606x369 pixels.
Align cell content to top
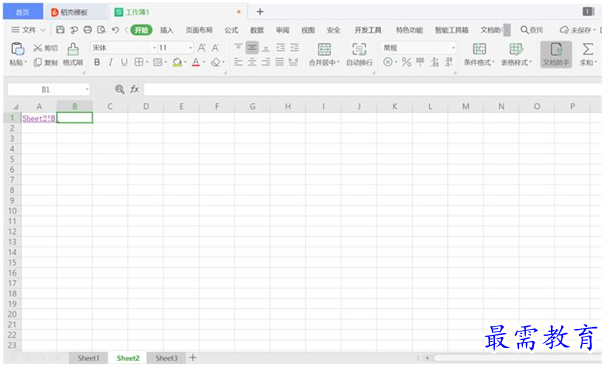click(x=238, y=48)
